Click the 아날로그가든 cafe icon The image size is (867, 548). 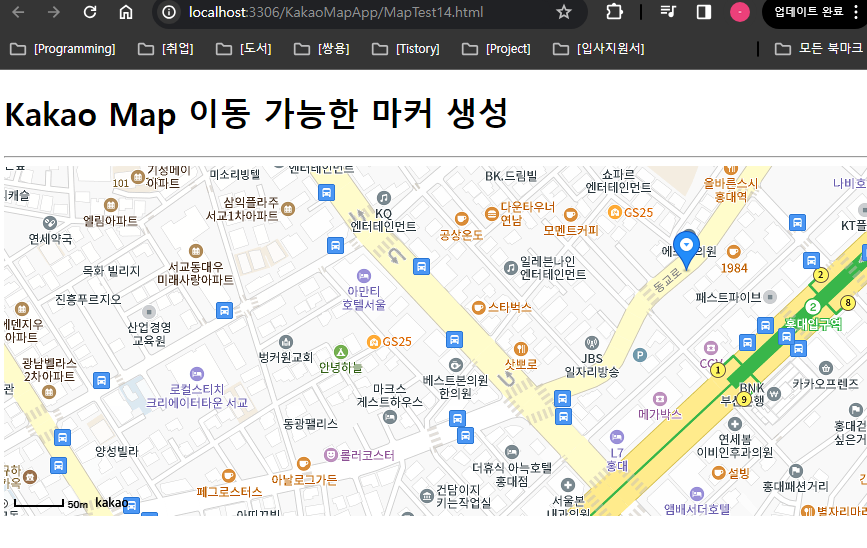coord(304,463)
